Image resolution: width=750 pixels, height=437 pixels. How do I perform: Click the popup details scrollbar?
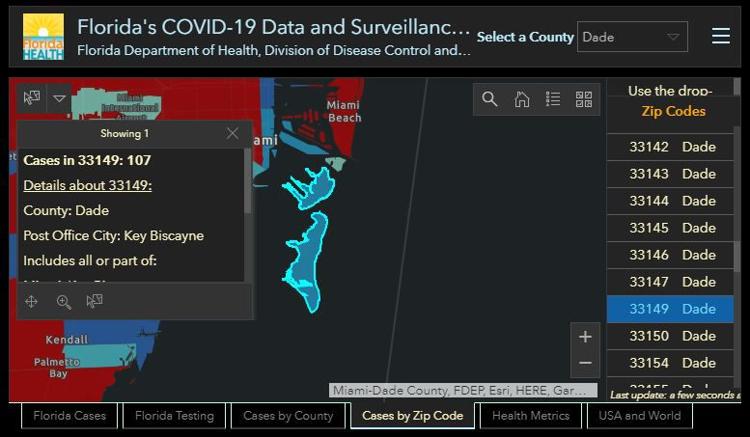click(248, 182)
